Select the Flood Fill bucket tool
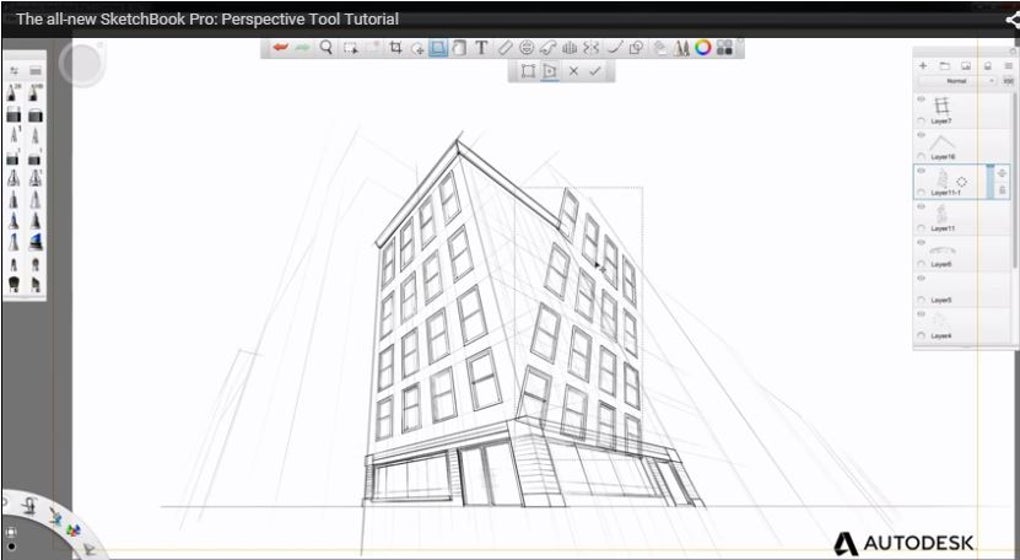1020x560 pixels. (659, 47)
